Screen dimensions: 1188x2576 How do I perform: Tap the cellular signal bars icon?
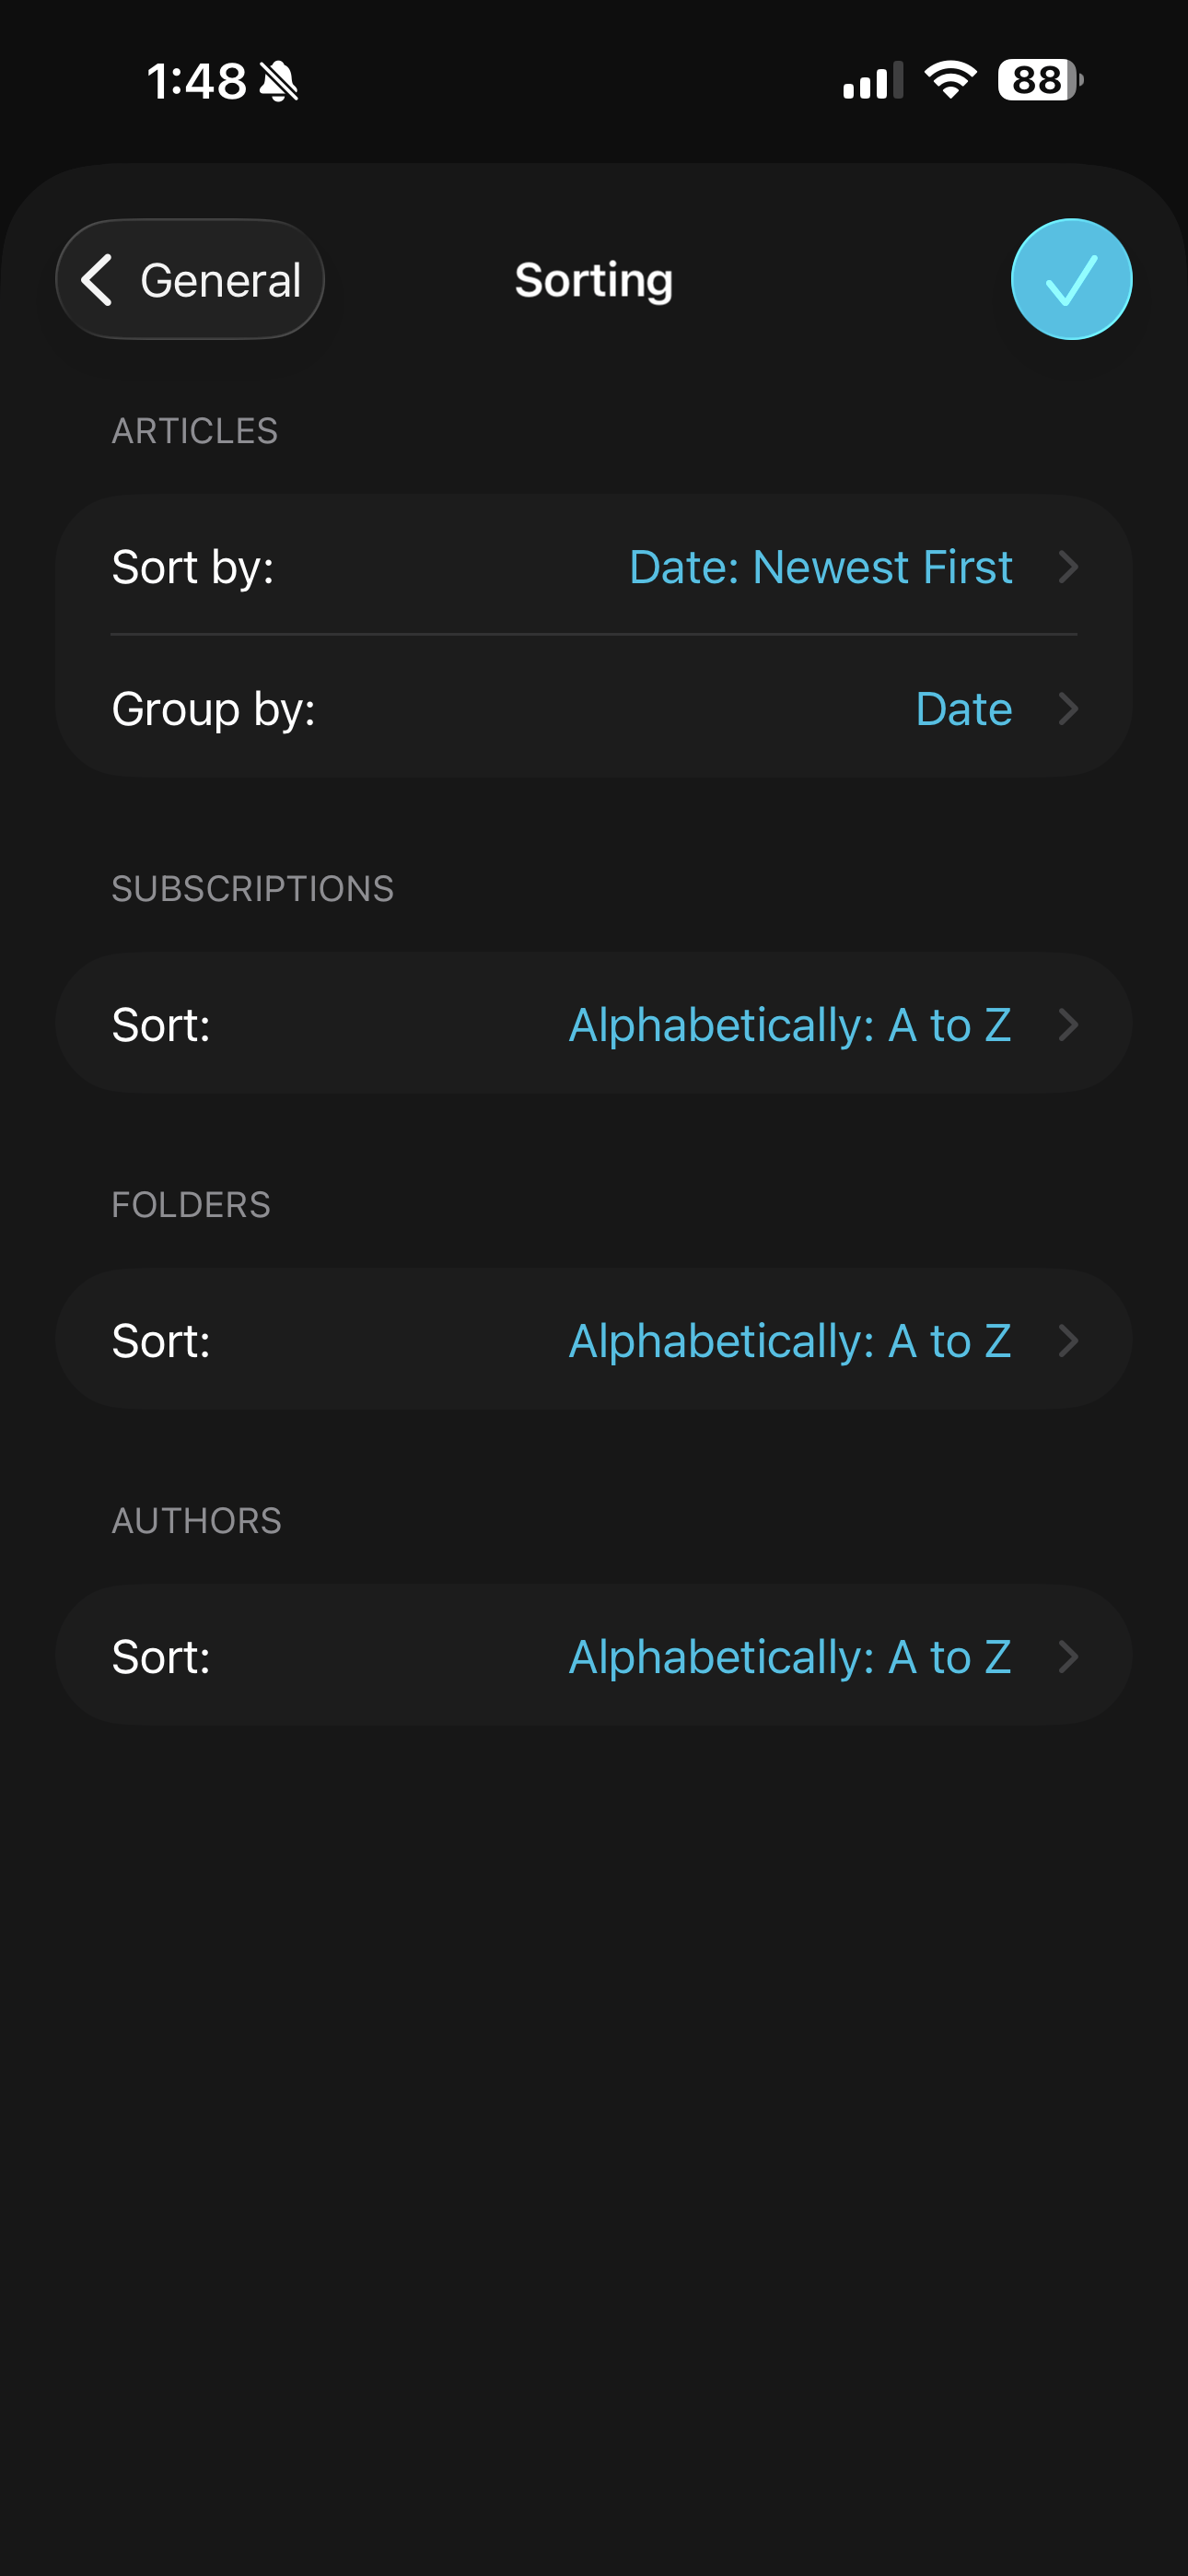click(872, 81)
